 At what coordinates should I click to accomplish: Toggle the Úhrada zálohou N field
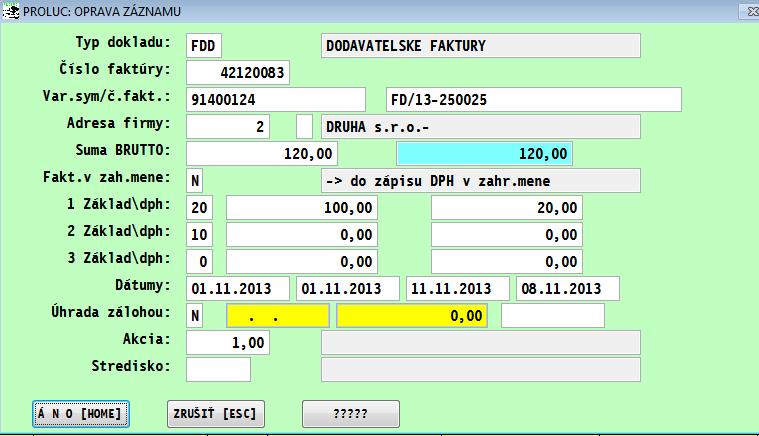[196, 316]
